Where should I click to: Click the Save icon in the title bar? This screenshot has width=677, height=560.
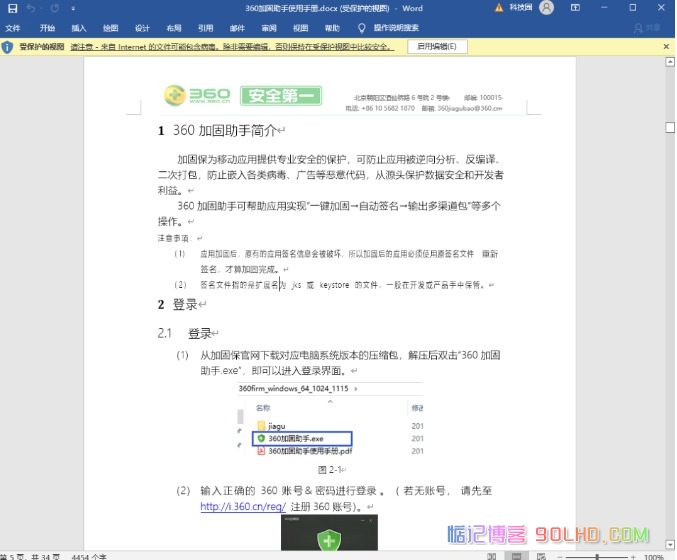tap(13, 8)
